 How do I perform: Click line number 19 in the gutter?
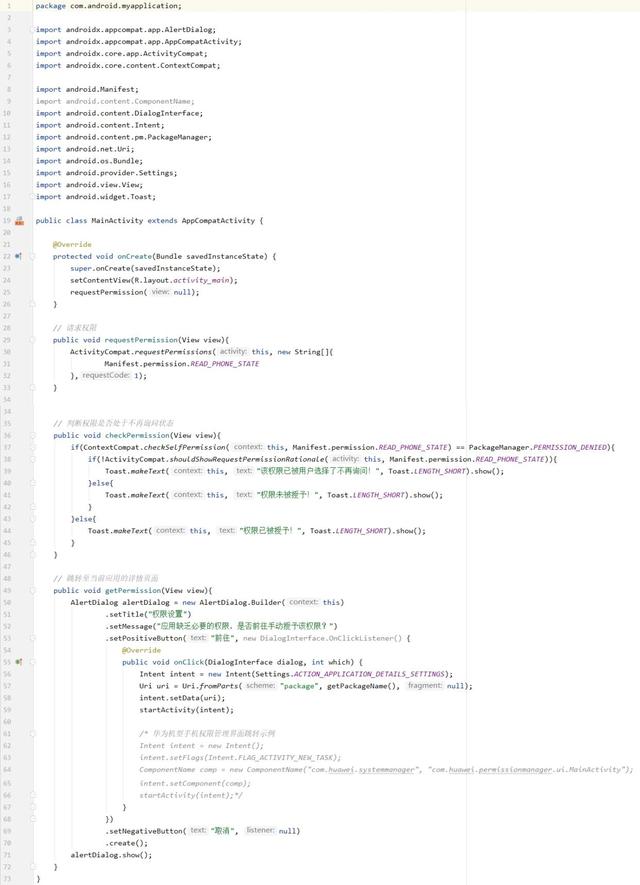(7, 221)
